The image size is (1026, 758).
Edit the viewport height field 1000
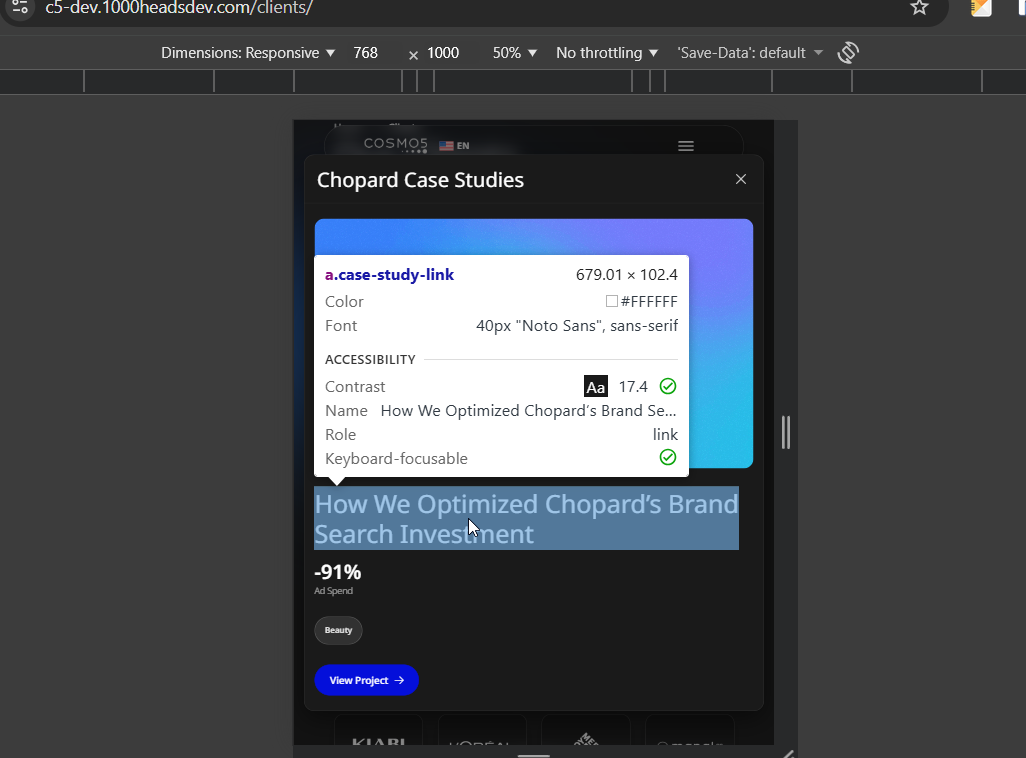443,53
